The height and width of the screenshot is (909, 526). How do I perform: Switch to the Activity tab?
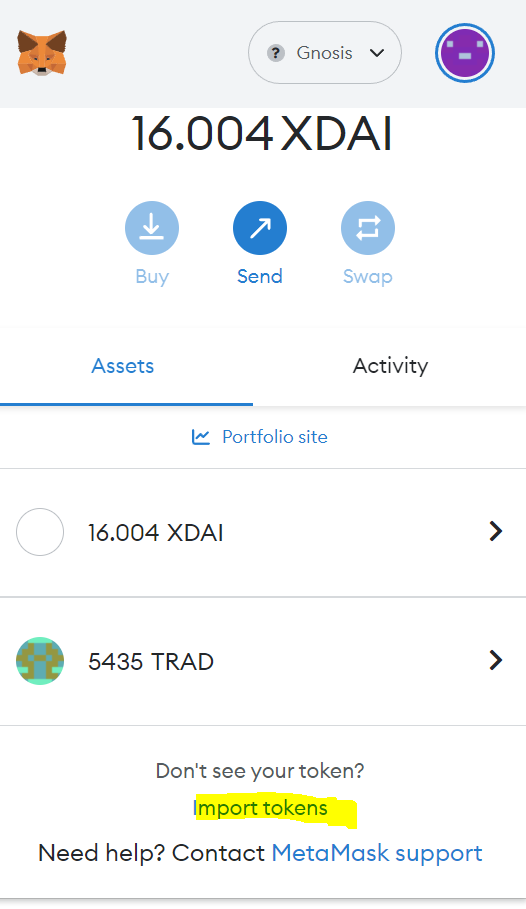[x=390, y=366]
